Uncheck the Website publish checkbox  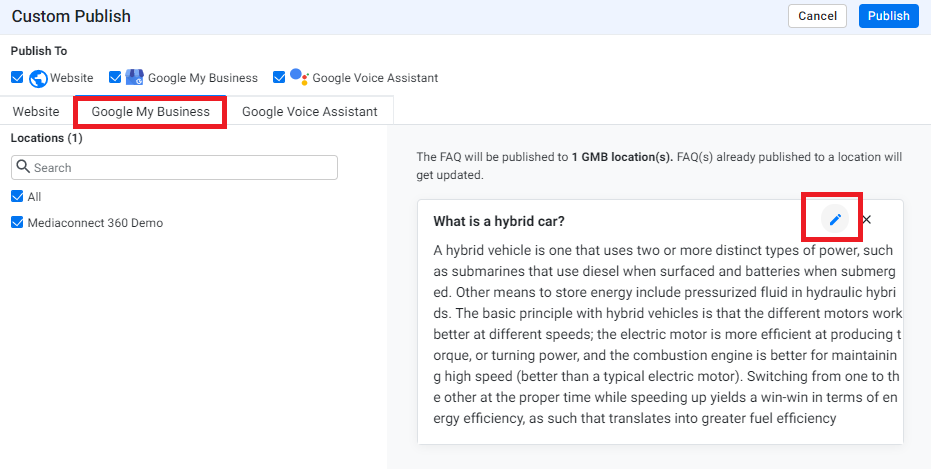point(17,77)
